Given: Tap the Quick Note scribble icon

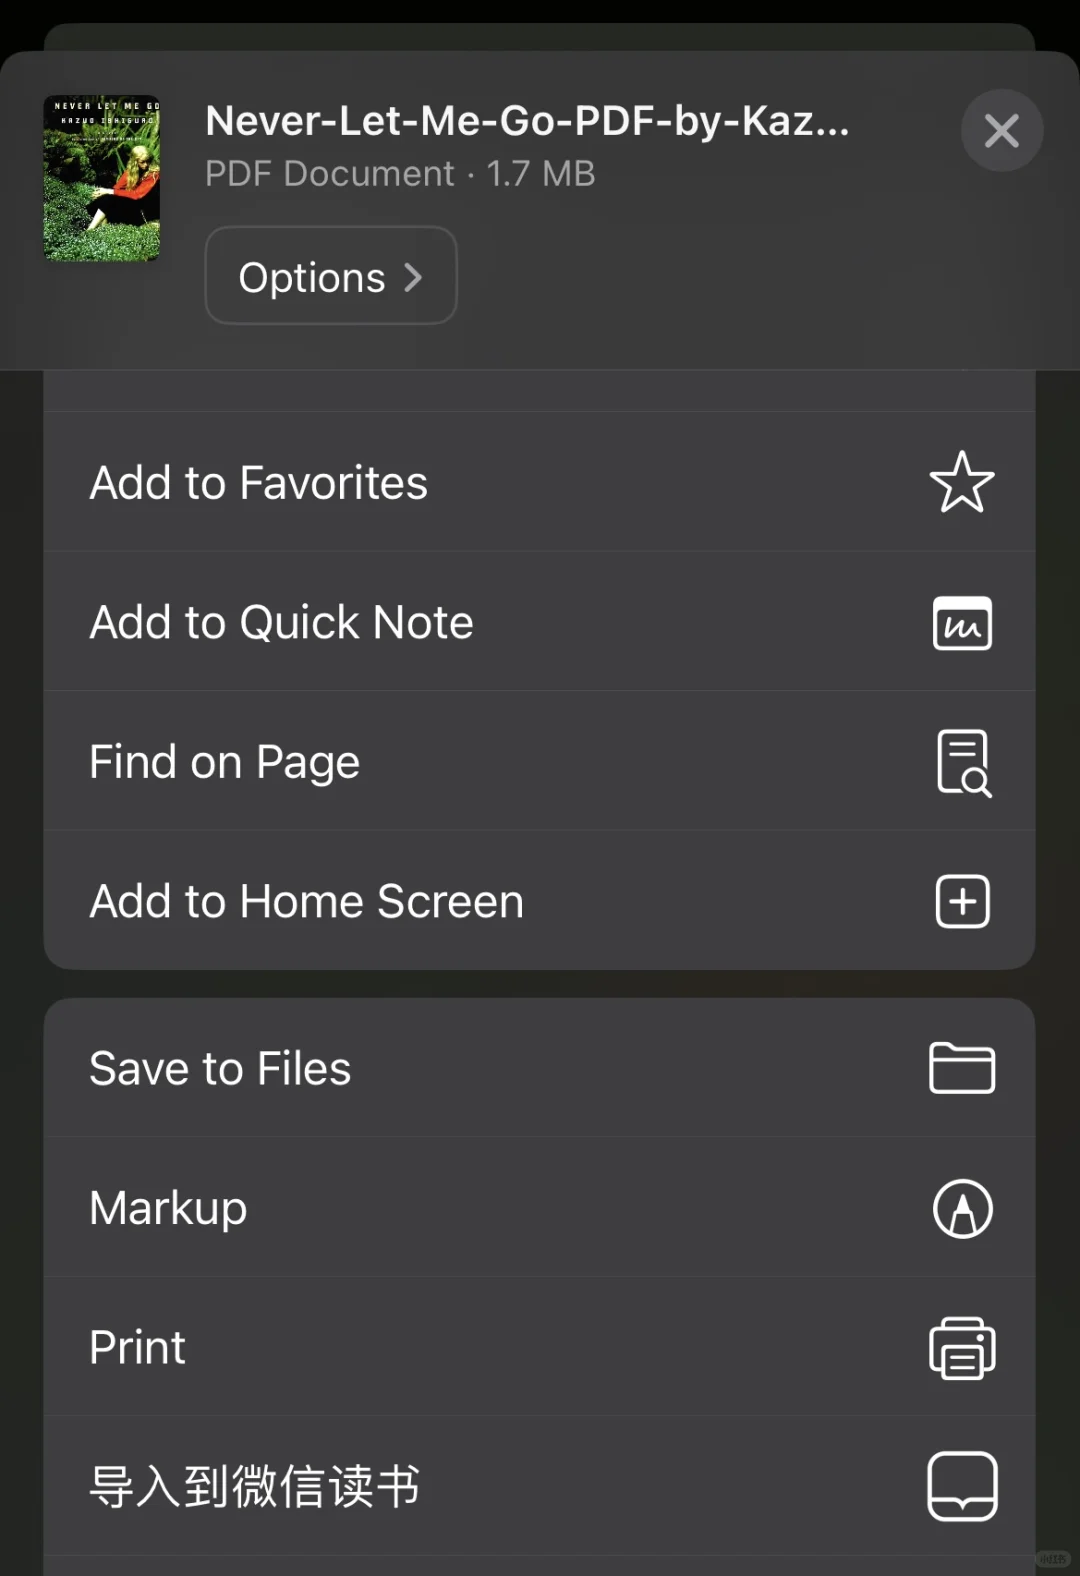Looking at the screenshot, I should tap(962, 623).
